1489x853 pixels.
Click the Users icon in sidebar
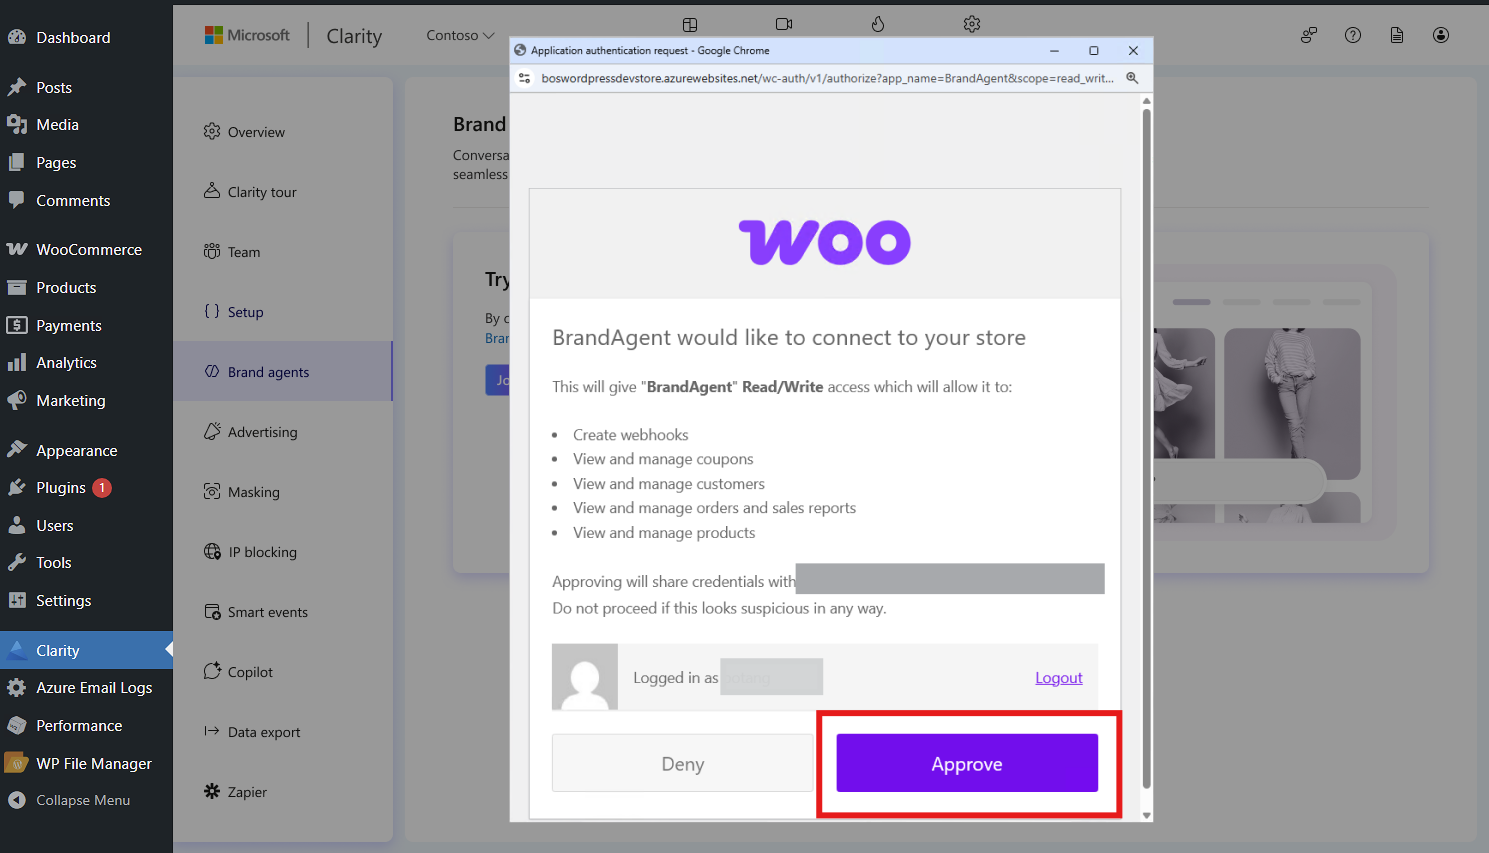point(17,525)
